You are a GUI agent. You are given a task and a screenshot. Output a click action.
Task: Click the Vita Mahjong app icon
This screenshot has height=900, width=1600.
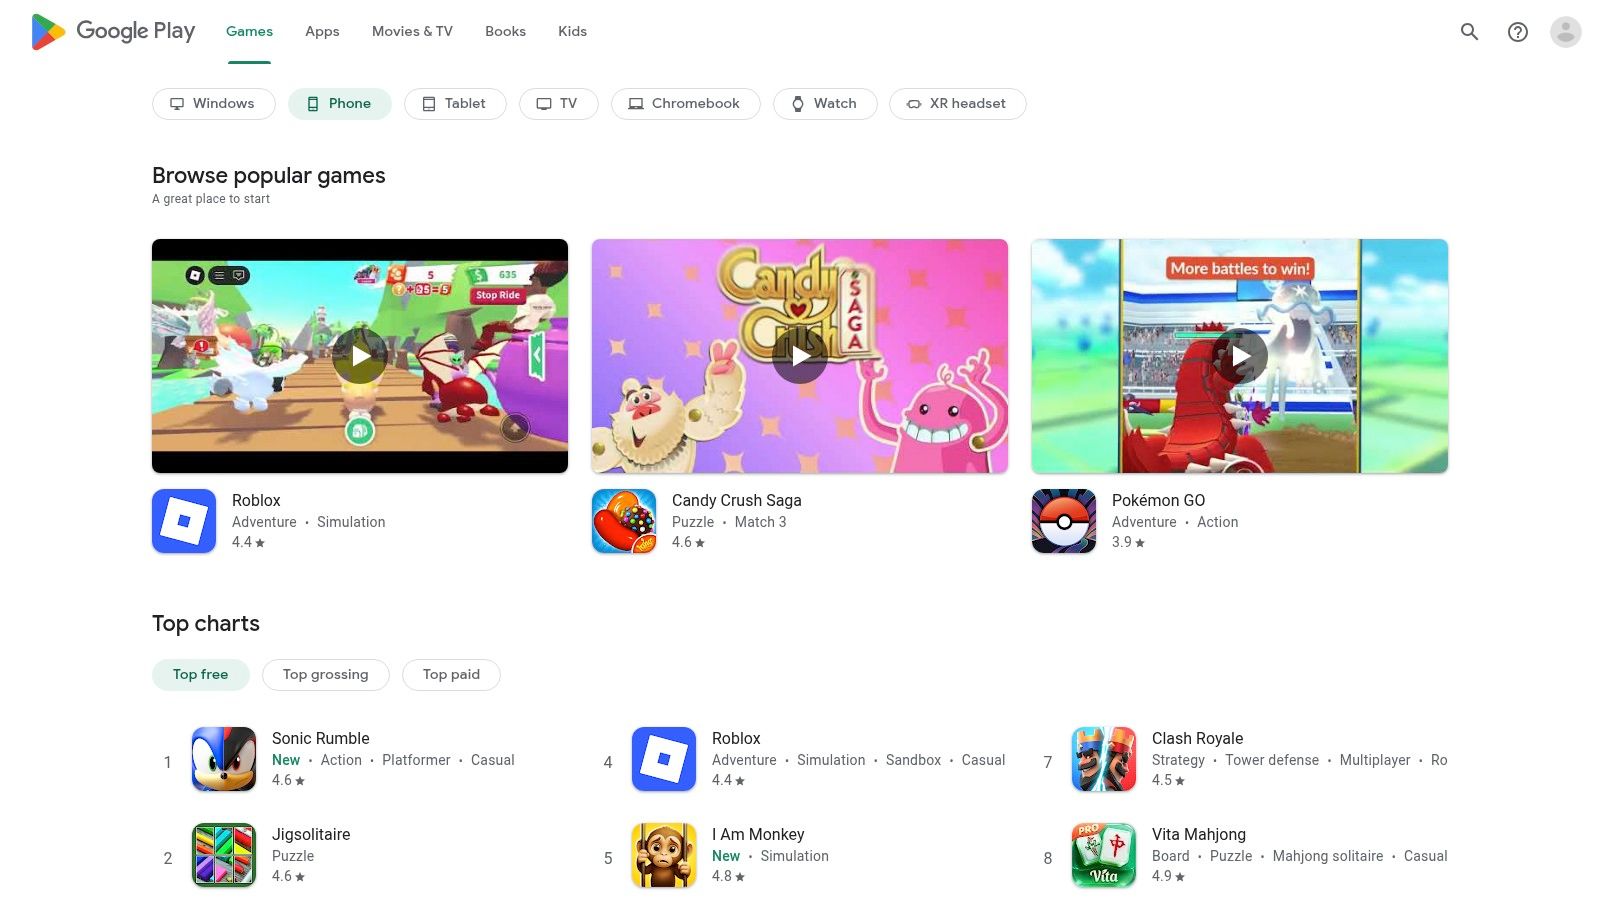point(1103,855)
